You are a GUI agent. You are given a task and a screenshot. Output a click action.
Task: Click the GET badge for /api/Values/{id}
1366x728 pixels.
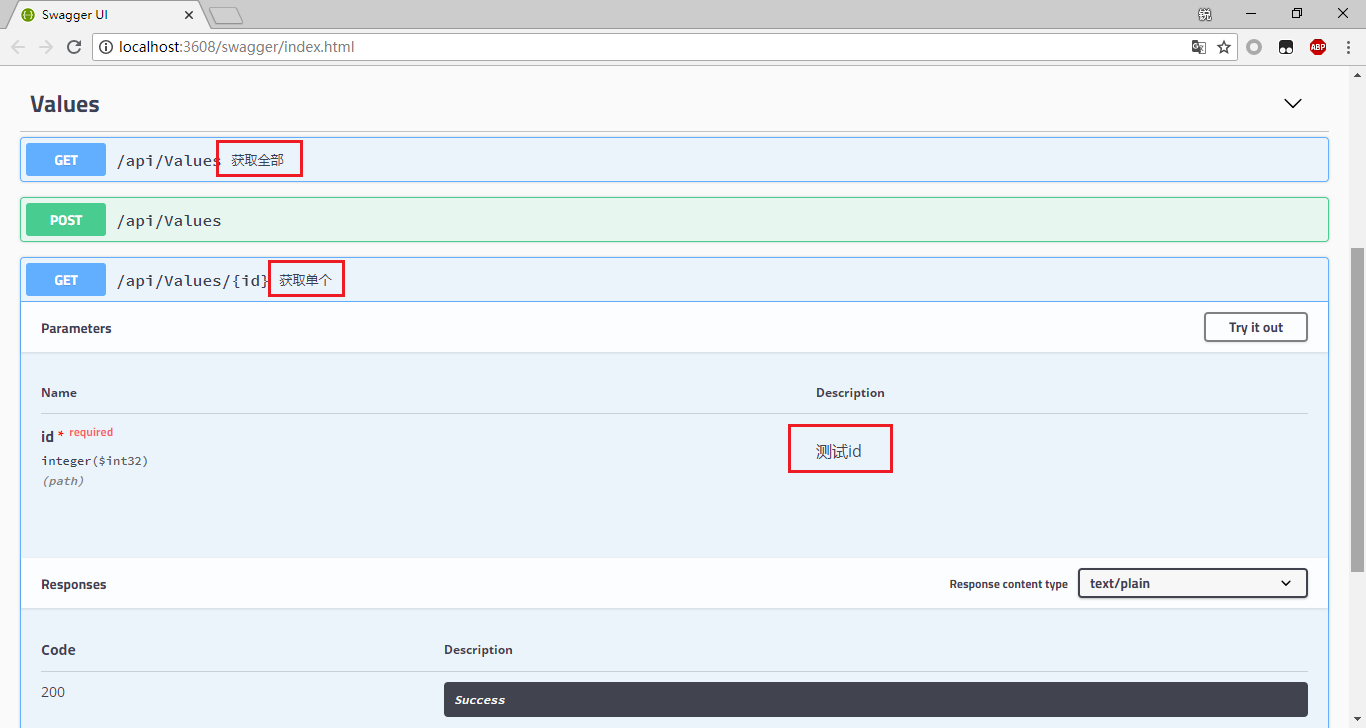66,280
